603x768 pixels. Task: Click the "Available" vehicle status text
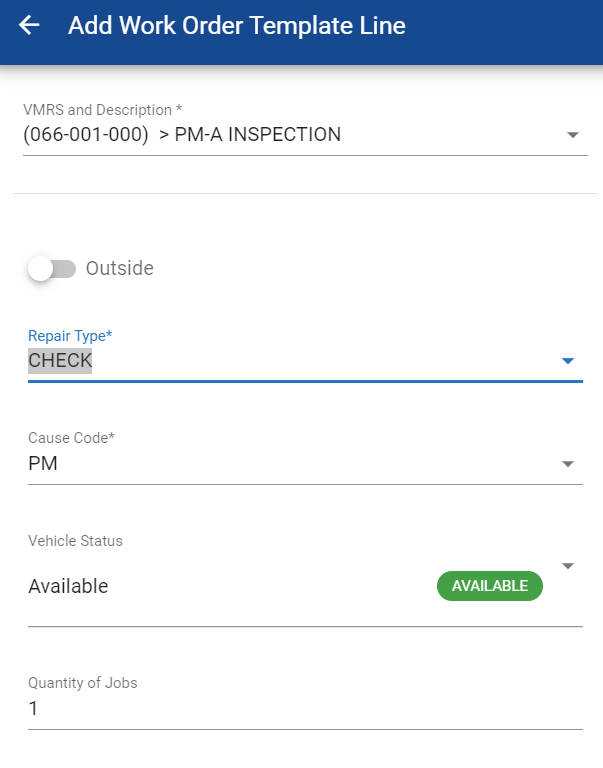click(68, 586)
